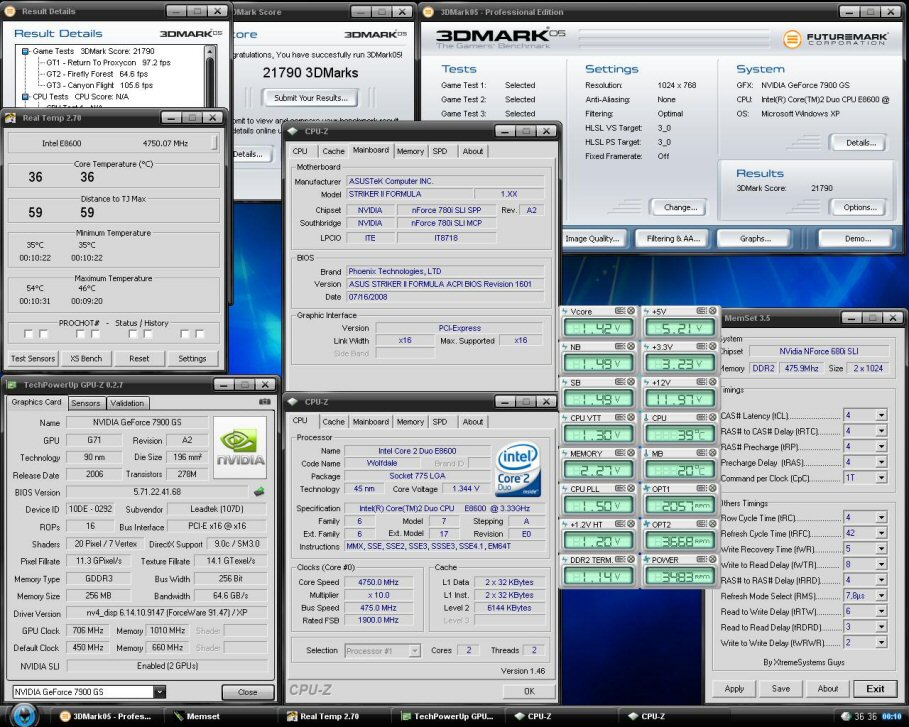Switch to Sensors tab in GPU-Z

point(85,403)
